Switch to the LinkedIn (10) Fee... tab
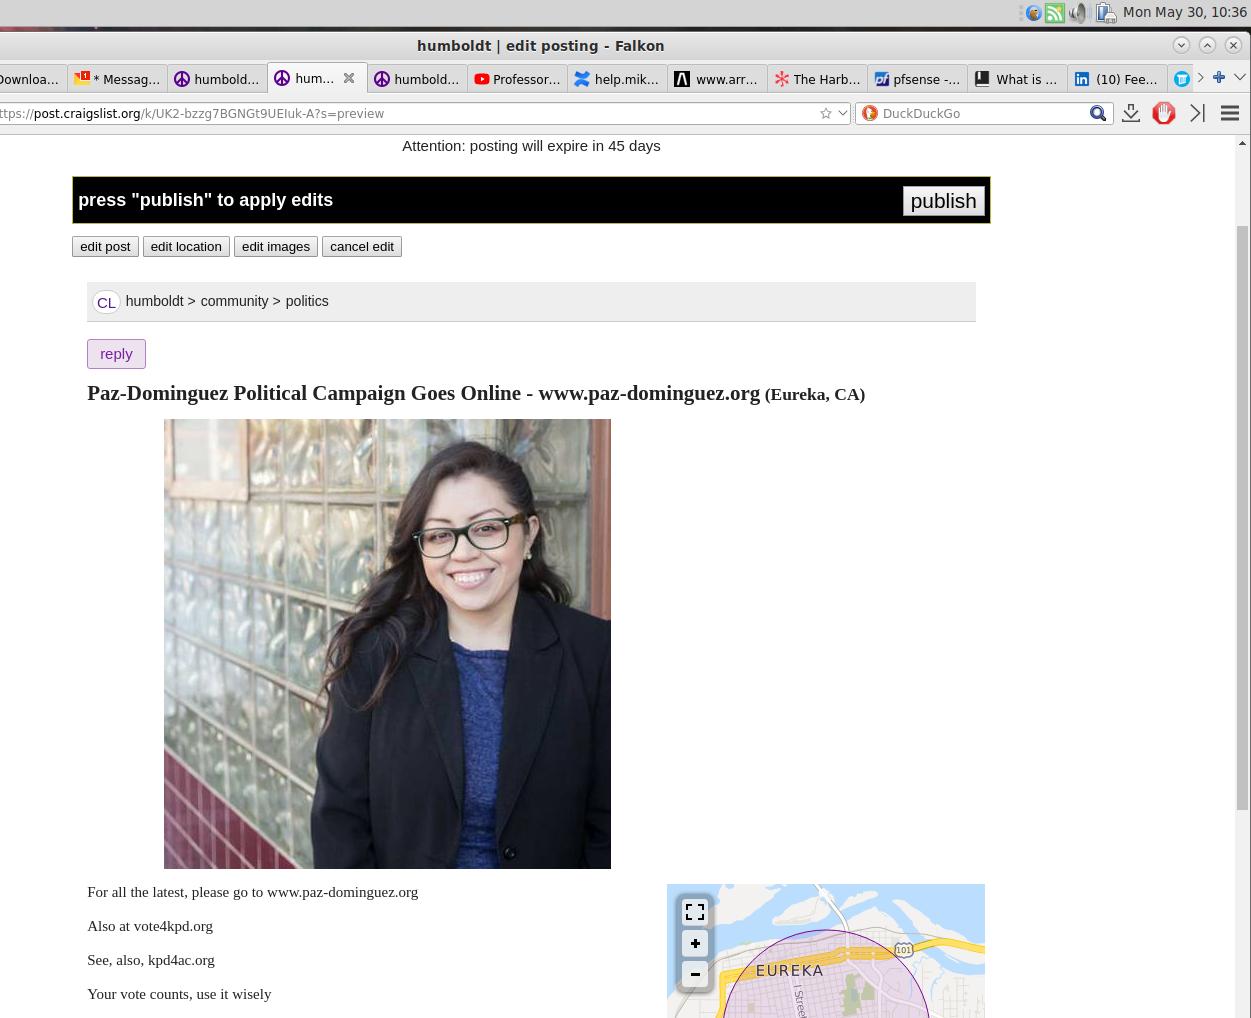 click(x=1117, y=79)
